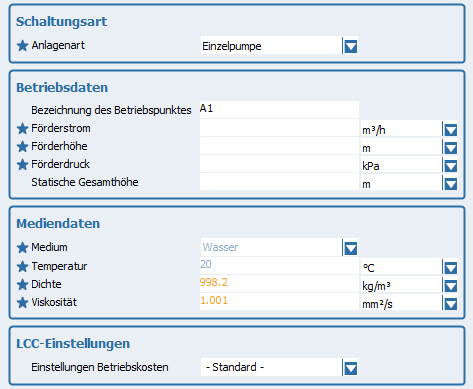Click the Statische Gesamthöhe input field
The width and height of the screenshot is (473, 389).
tap(279, 182)
